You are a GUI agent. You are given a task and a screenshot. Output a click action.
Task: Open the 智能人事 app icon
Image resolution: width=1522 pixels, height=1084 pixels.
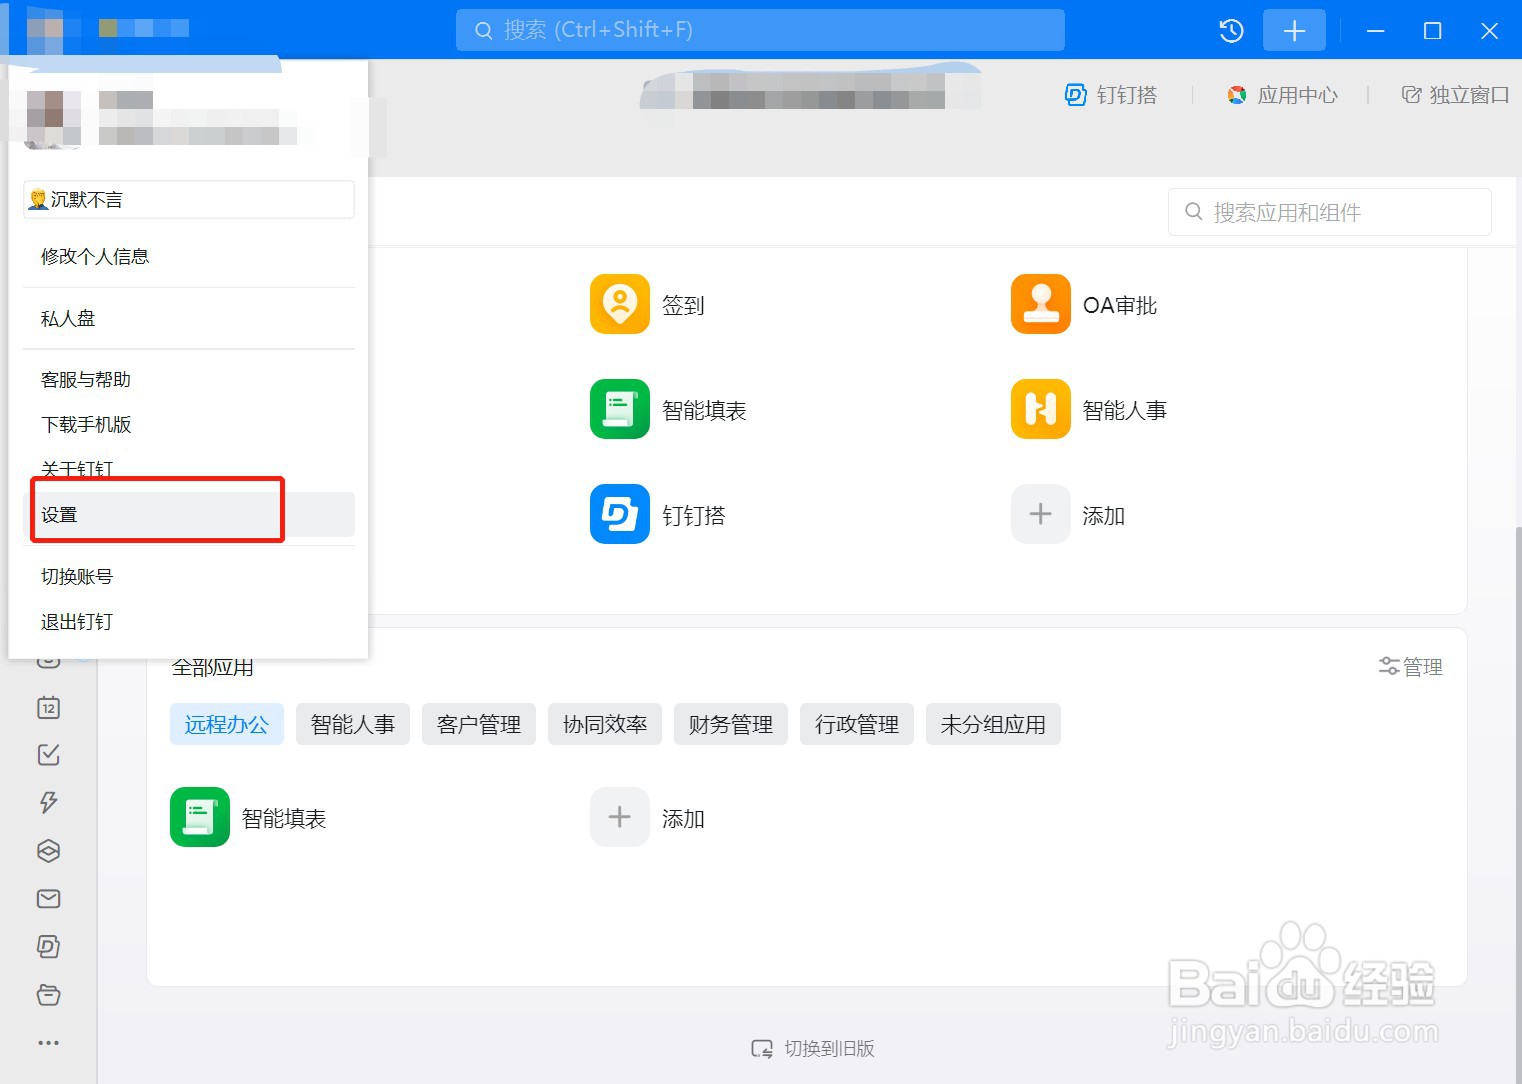coord(1040,409)
